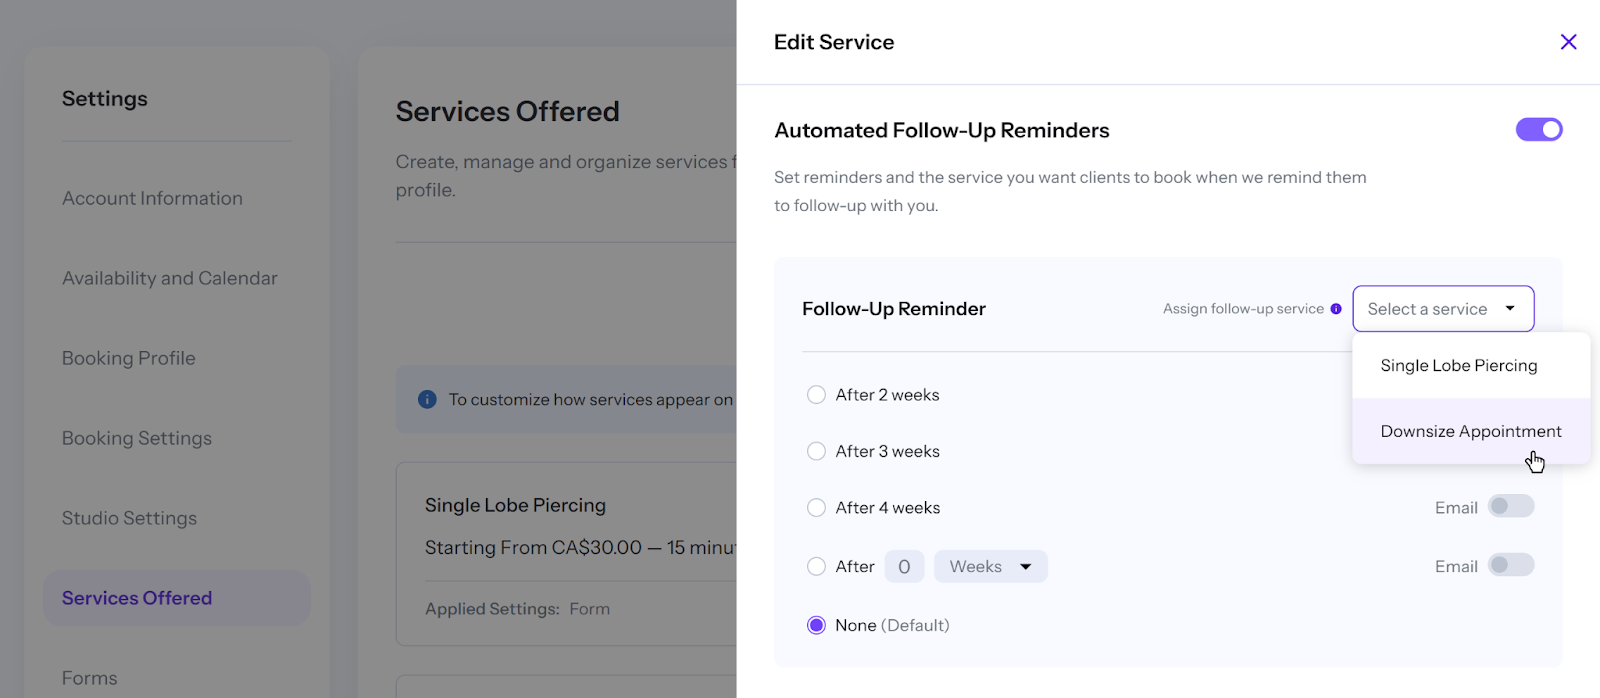The width and height of the screenshot is (1600, 698).
Task: Click info icon next to Assign follow-up service
Action: pyautogui.click(x=1336, y=309)
